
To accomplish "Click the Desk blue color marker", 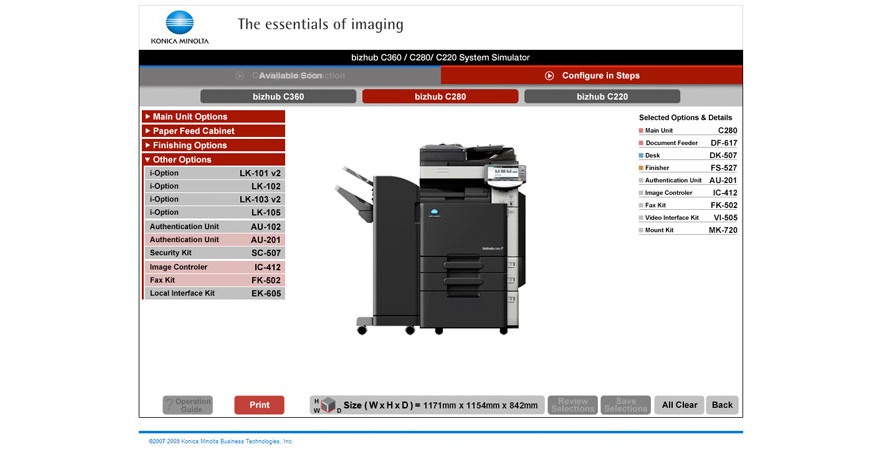I will (641, 156).
